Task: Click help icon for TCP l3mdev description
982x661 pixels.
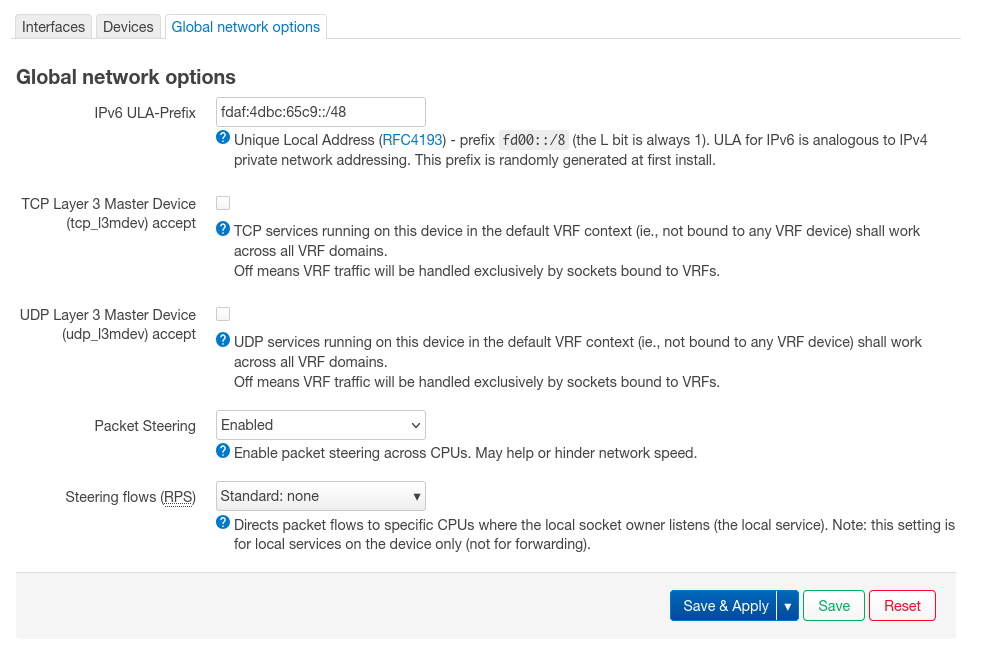Action: (x=223, y=229)
